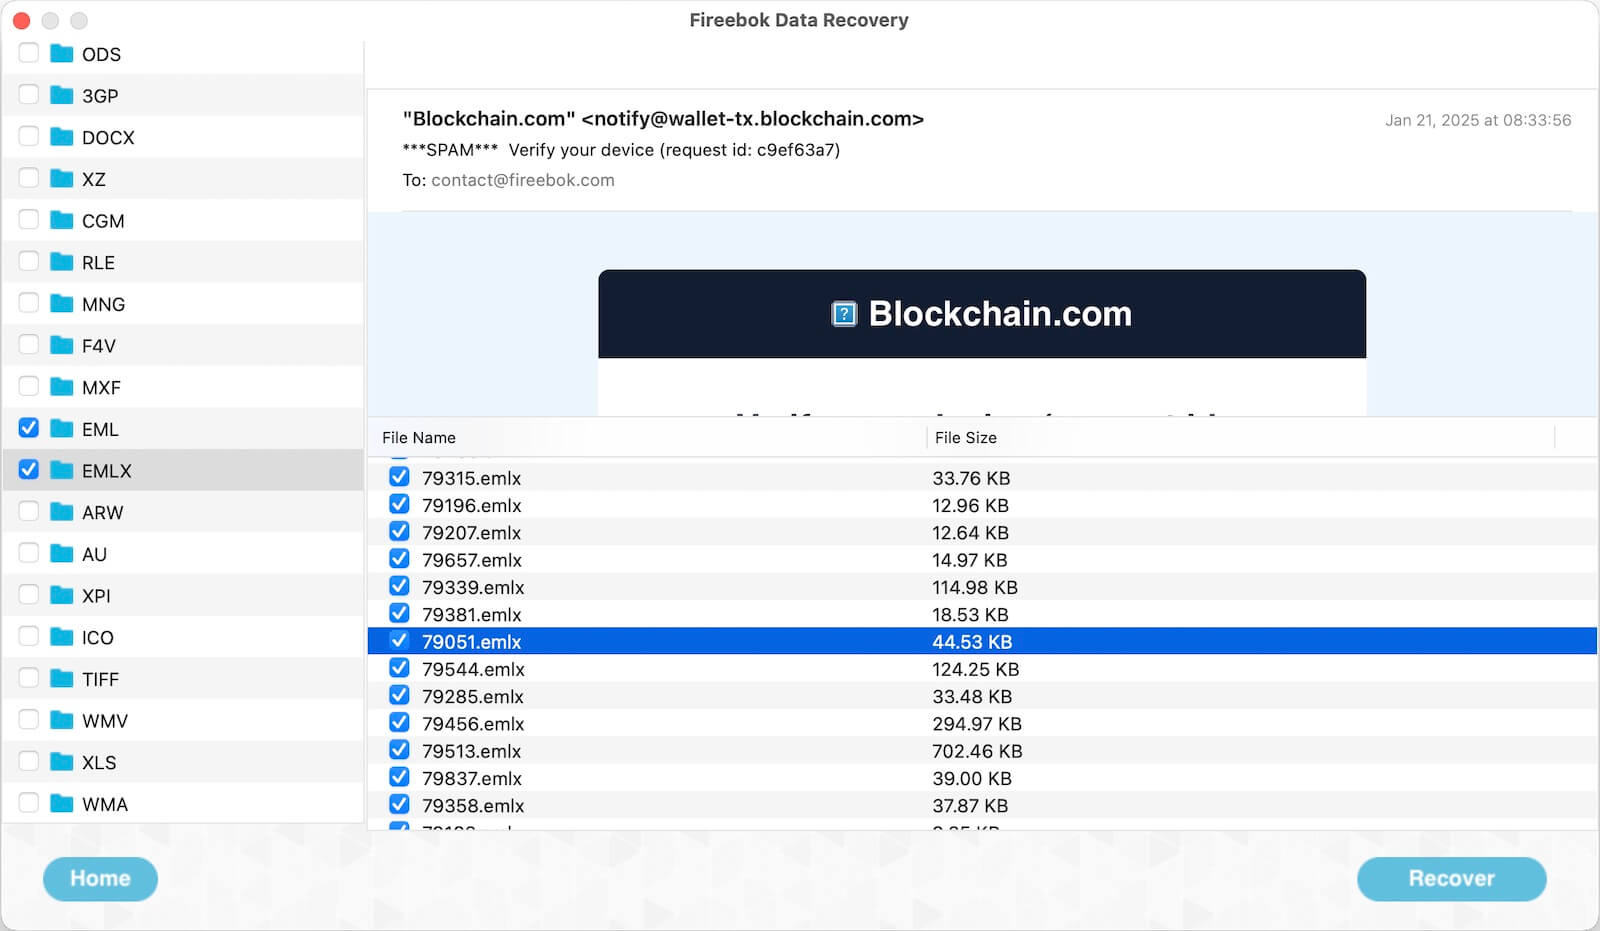The width and height of the screenshot is (1600, 931).
Task: Click the broken image icon beside Blockchain.com
Action: coord(844,314)
